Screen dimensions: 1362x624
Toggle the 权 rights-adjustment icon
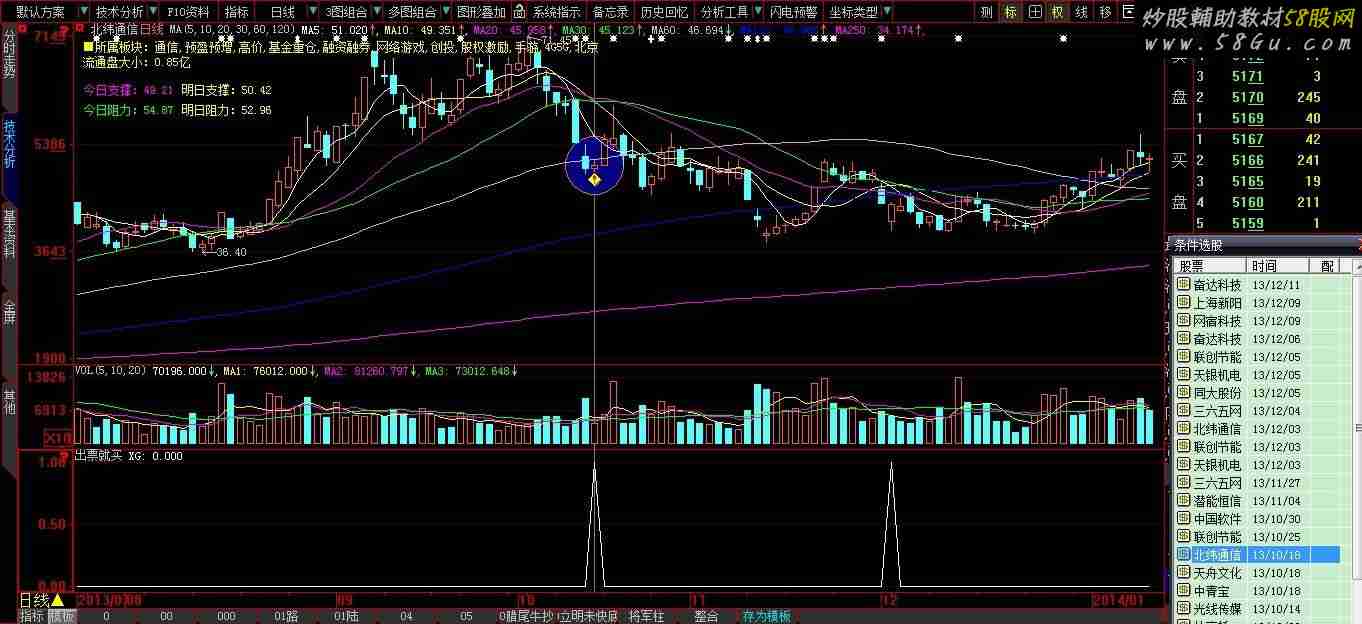[1058, 12]
